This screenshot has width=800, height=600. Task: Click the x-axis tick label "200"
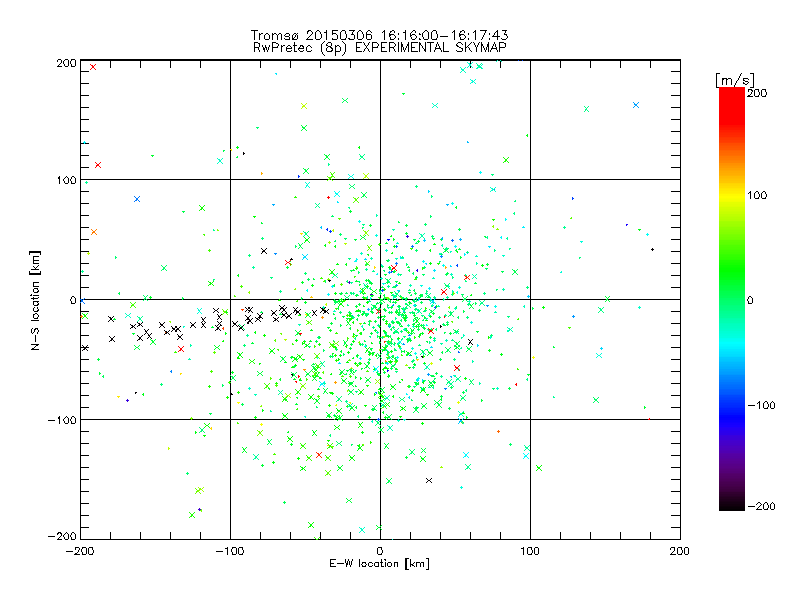point(680,552)
